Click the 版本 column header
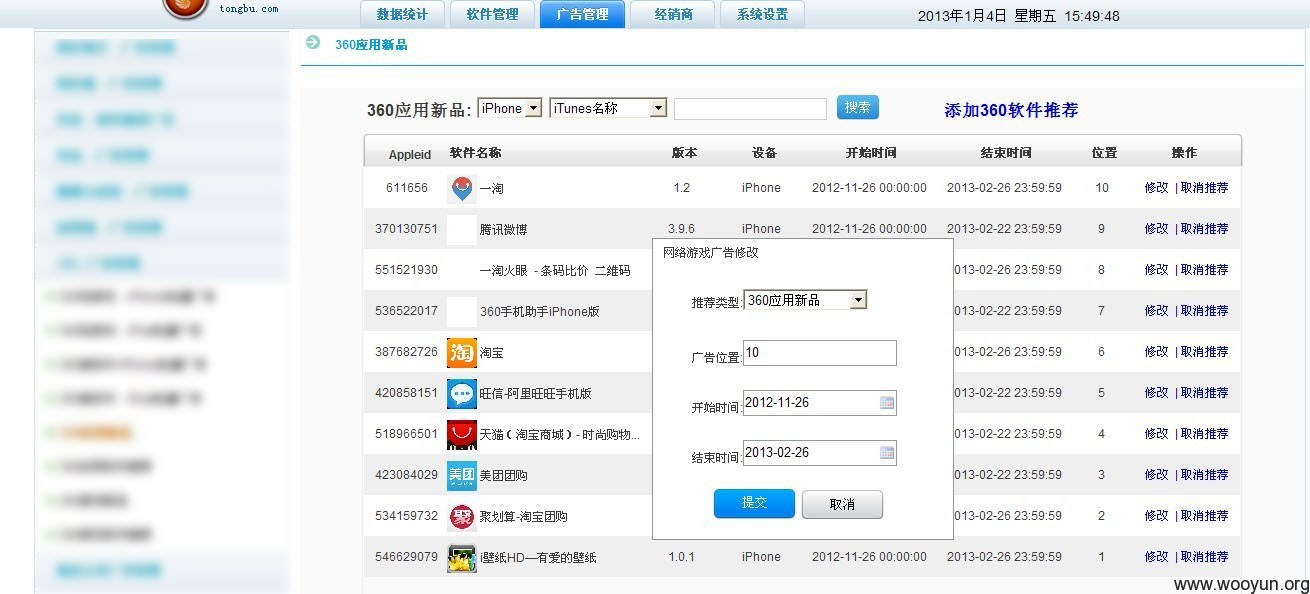The height and width of the screenshot is (594, 1310). point(684,153)
